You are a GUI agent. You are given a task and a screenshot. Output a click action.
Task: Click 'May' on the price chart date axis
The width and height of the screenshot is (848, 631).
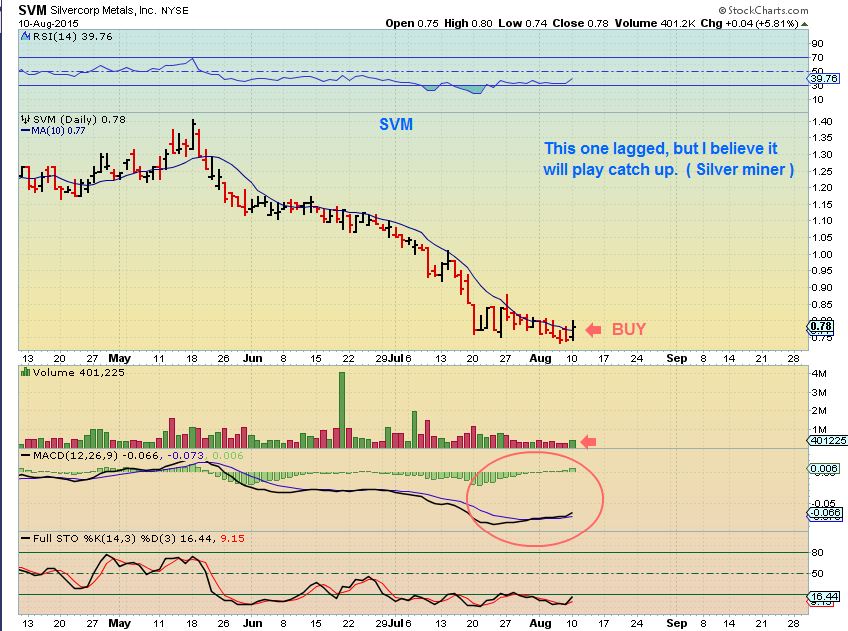click(x=120, y=358)
